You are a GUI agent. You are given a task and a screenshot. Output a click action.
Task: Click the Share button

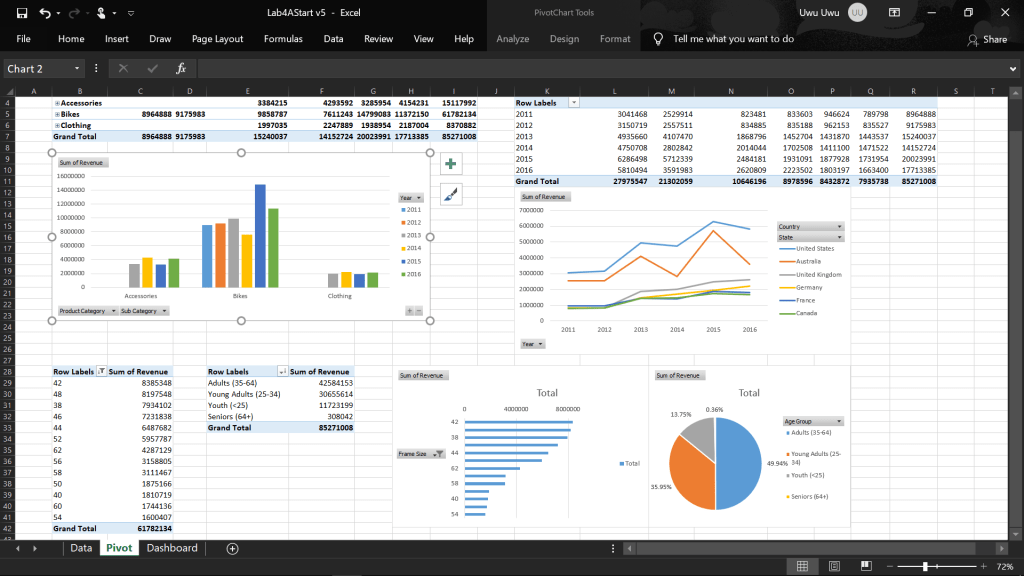987,39
